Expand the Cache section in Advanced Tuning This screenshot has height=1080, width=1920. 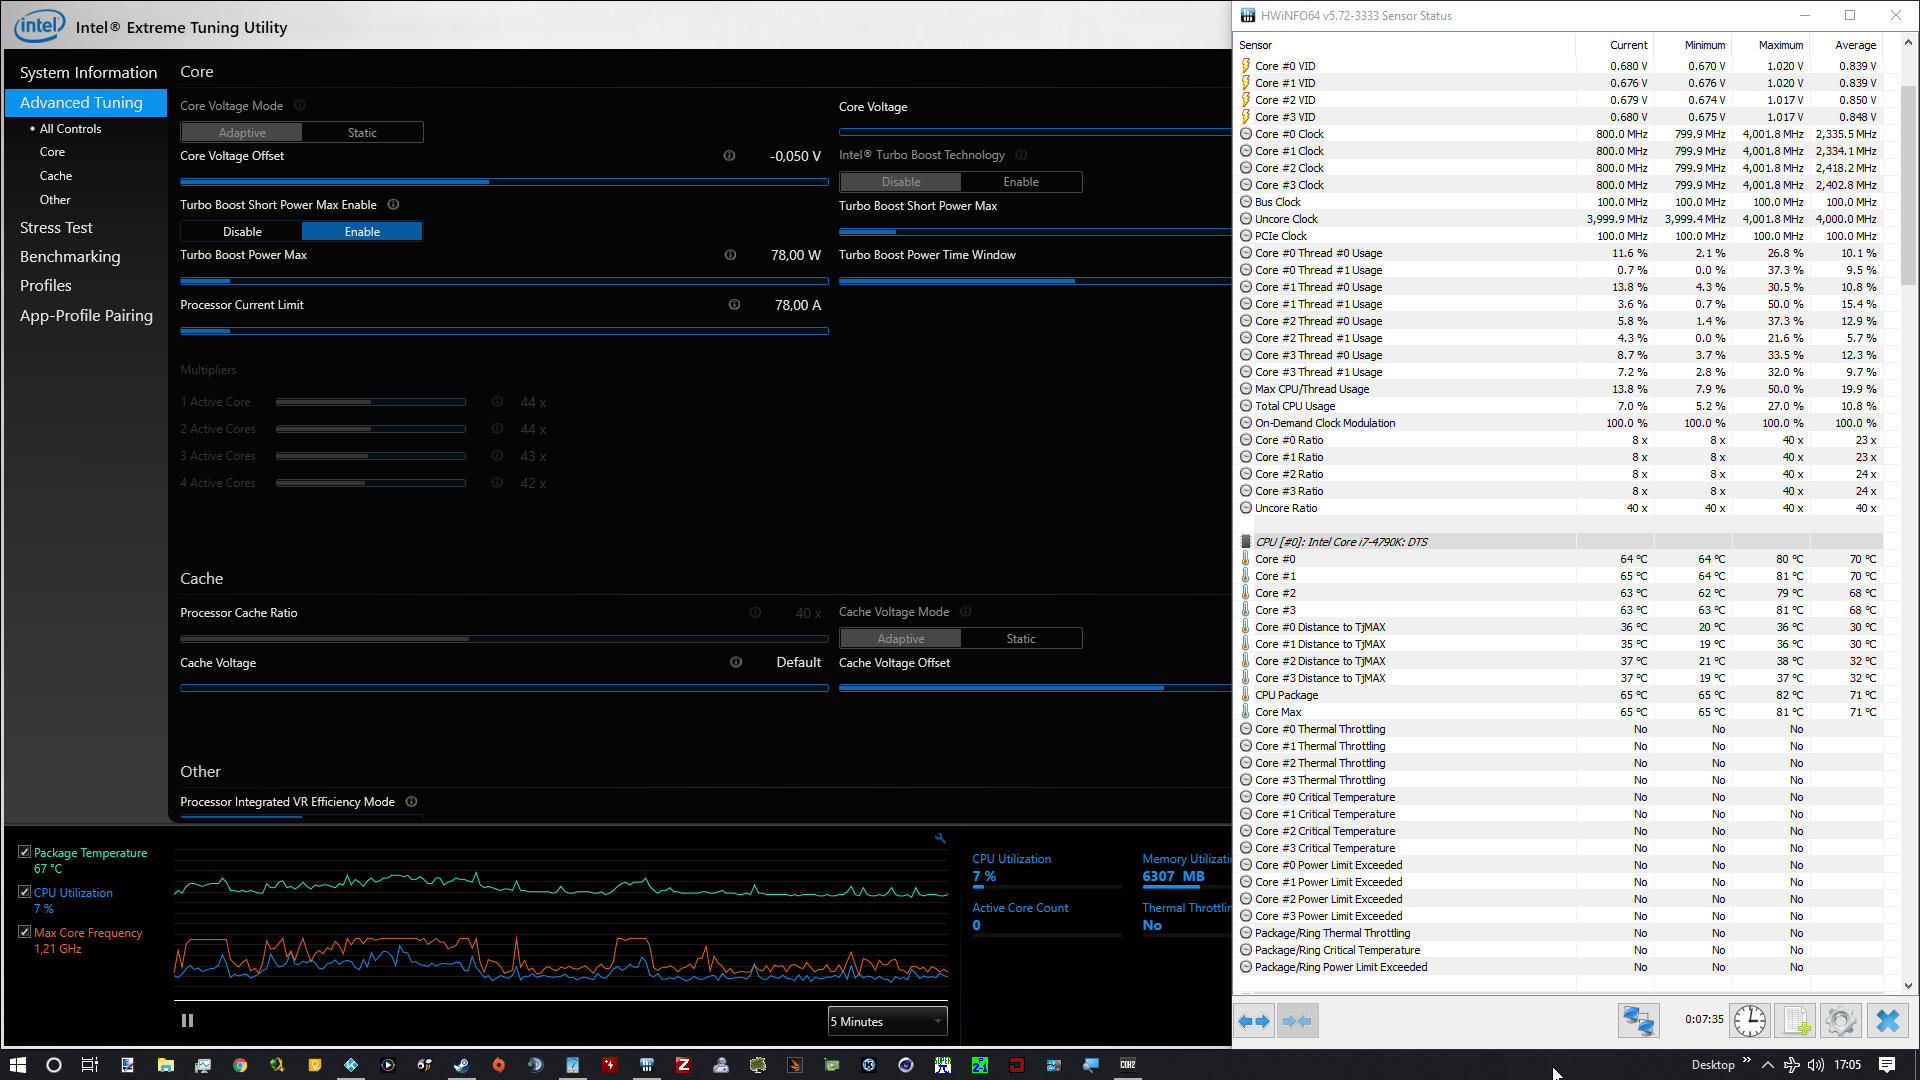click(x=55, y=175)
